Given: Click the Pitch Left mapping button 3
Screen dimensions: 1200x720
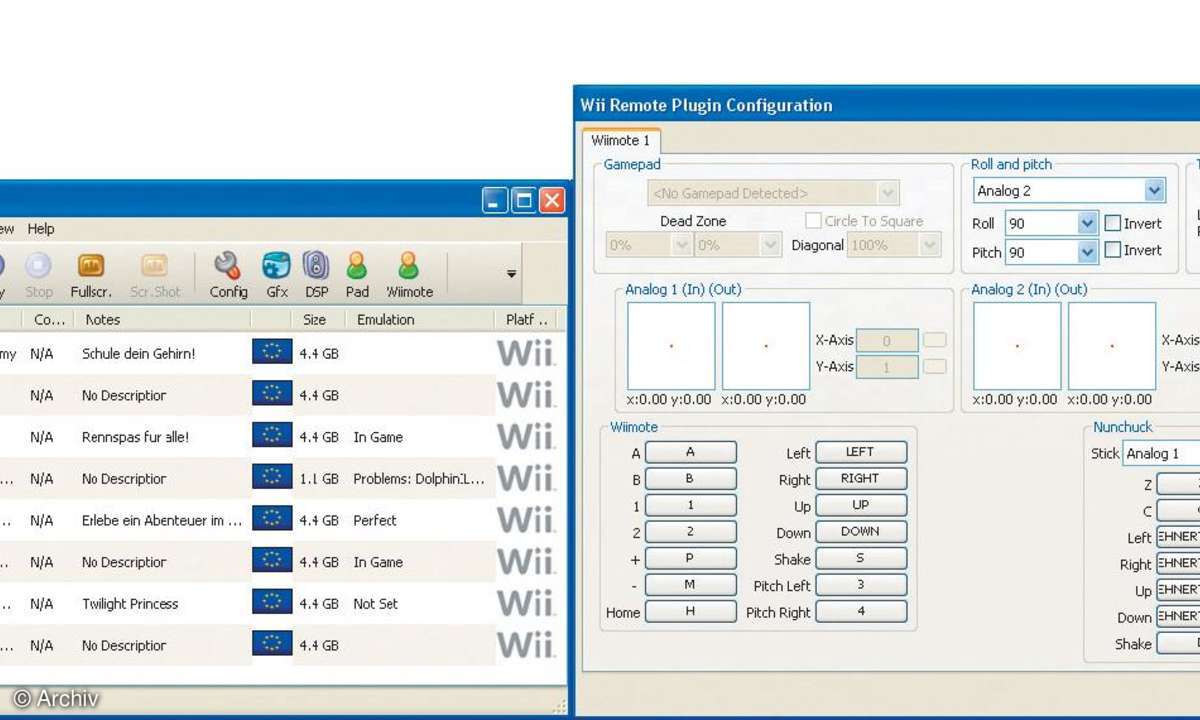Looking at the screenshot, I should pos(861,585).
